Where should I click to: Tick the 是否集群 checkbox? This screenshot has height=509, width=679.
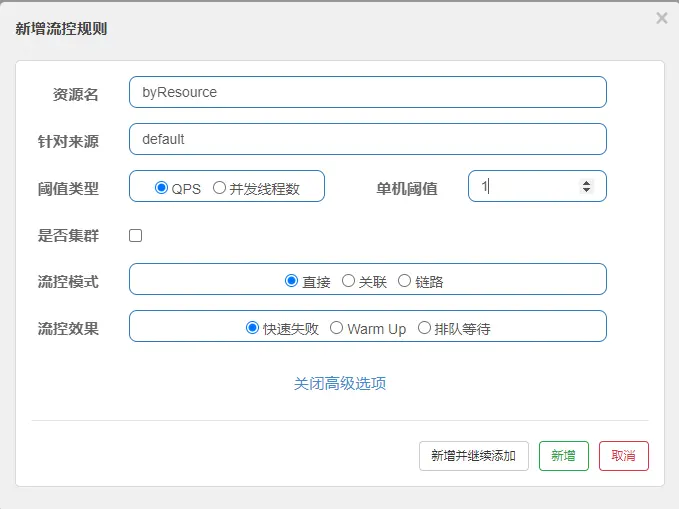(x=136, y=235)
